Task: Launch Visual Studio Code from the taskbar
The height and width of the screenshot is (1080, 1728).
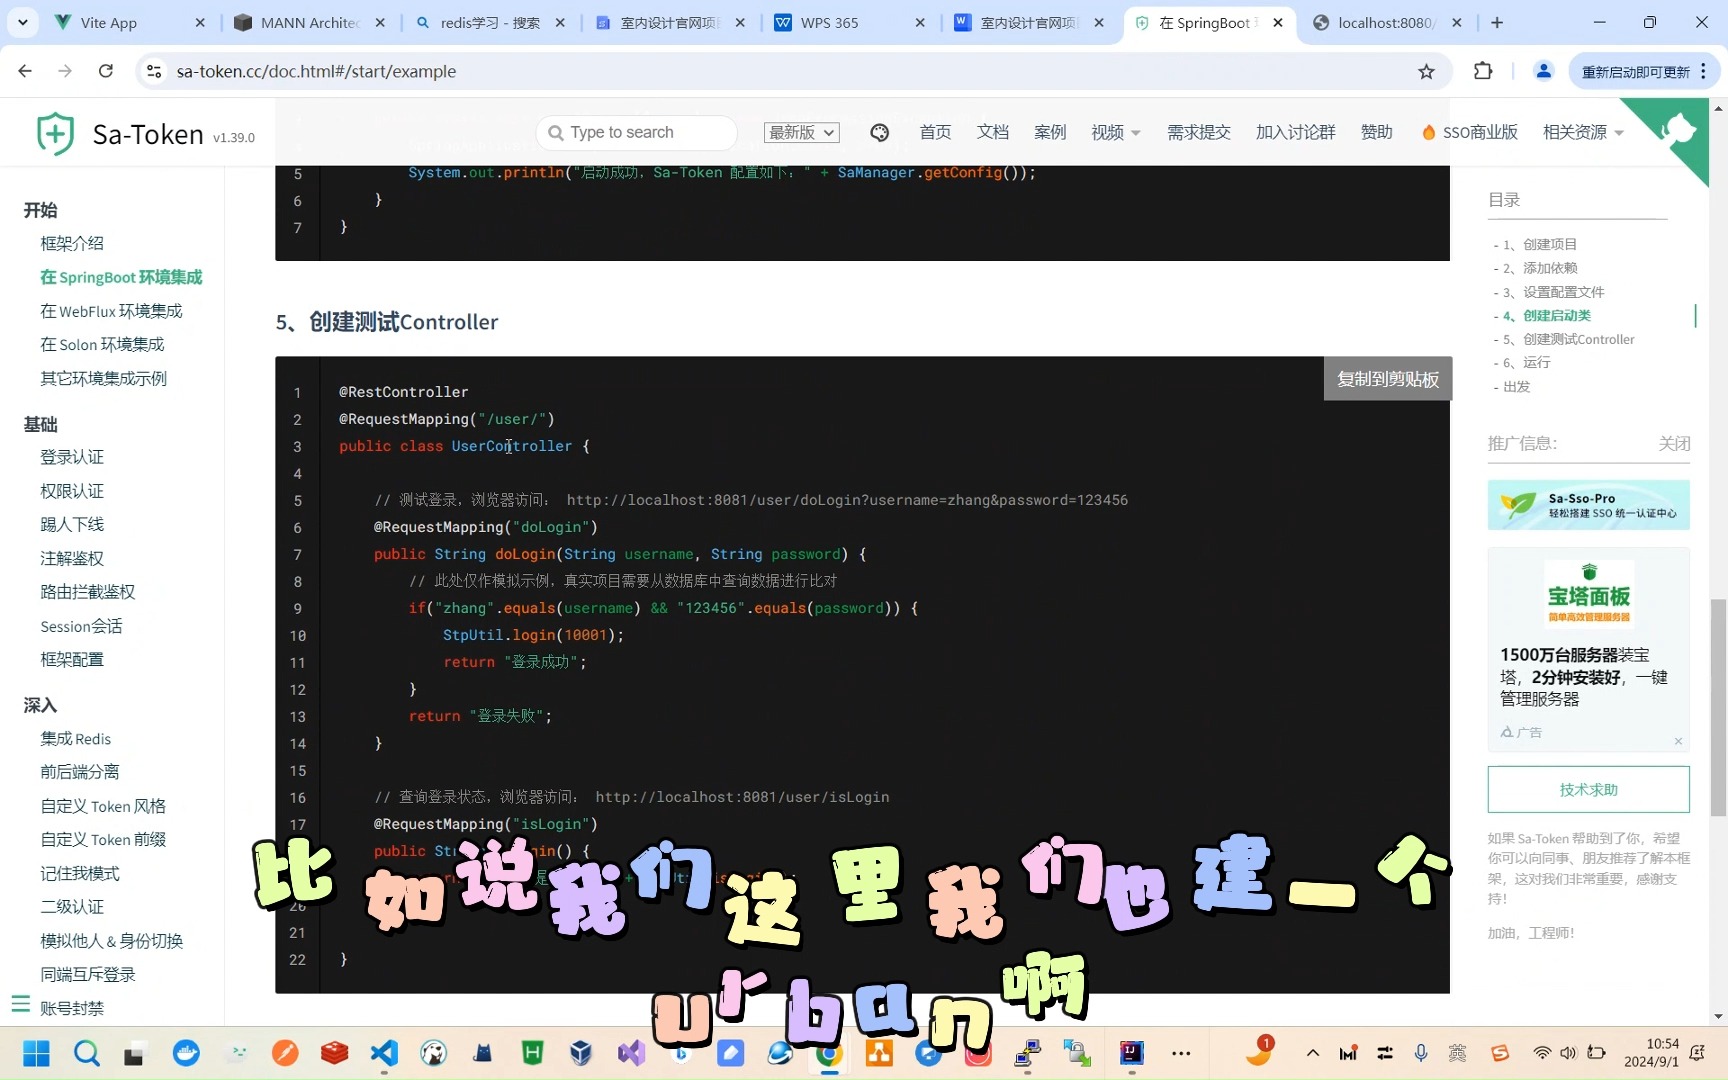Action: click(384, 1053)
